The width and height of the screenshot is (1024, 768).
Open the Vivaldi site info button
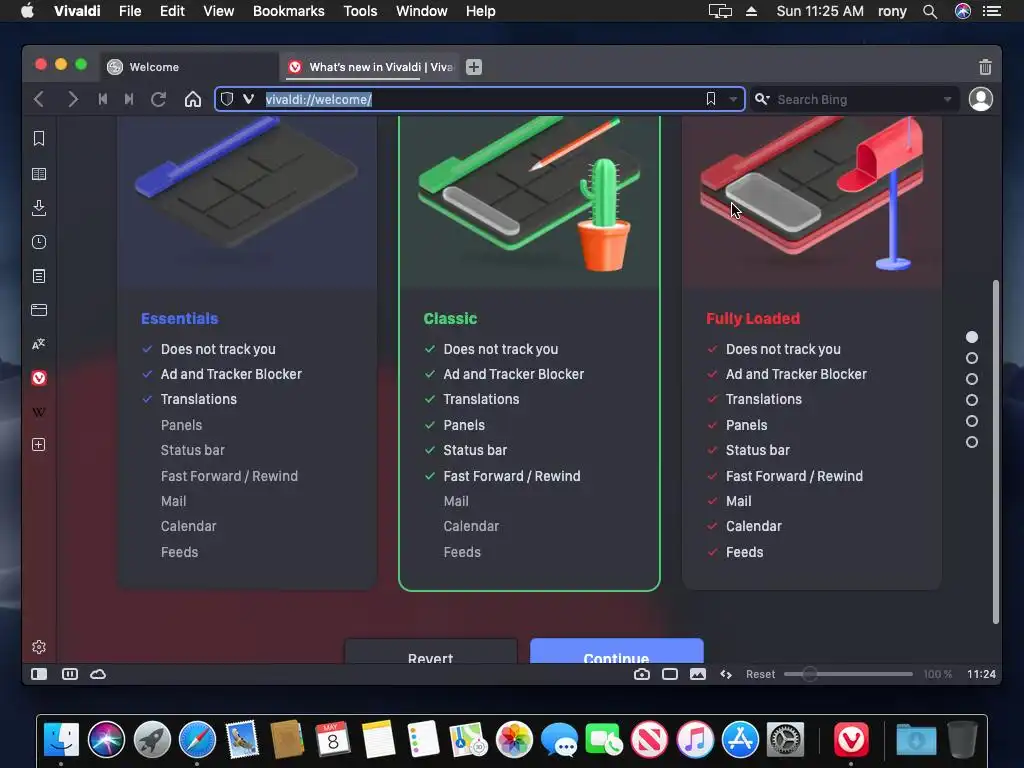(x=248, y=99)
